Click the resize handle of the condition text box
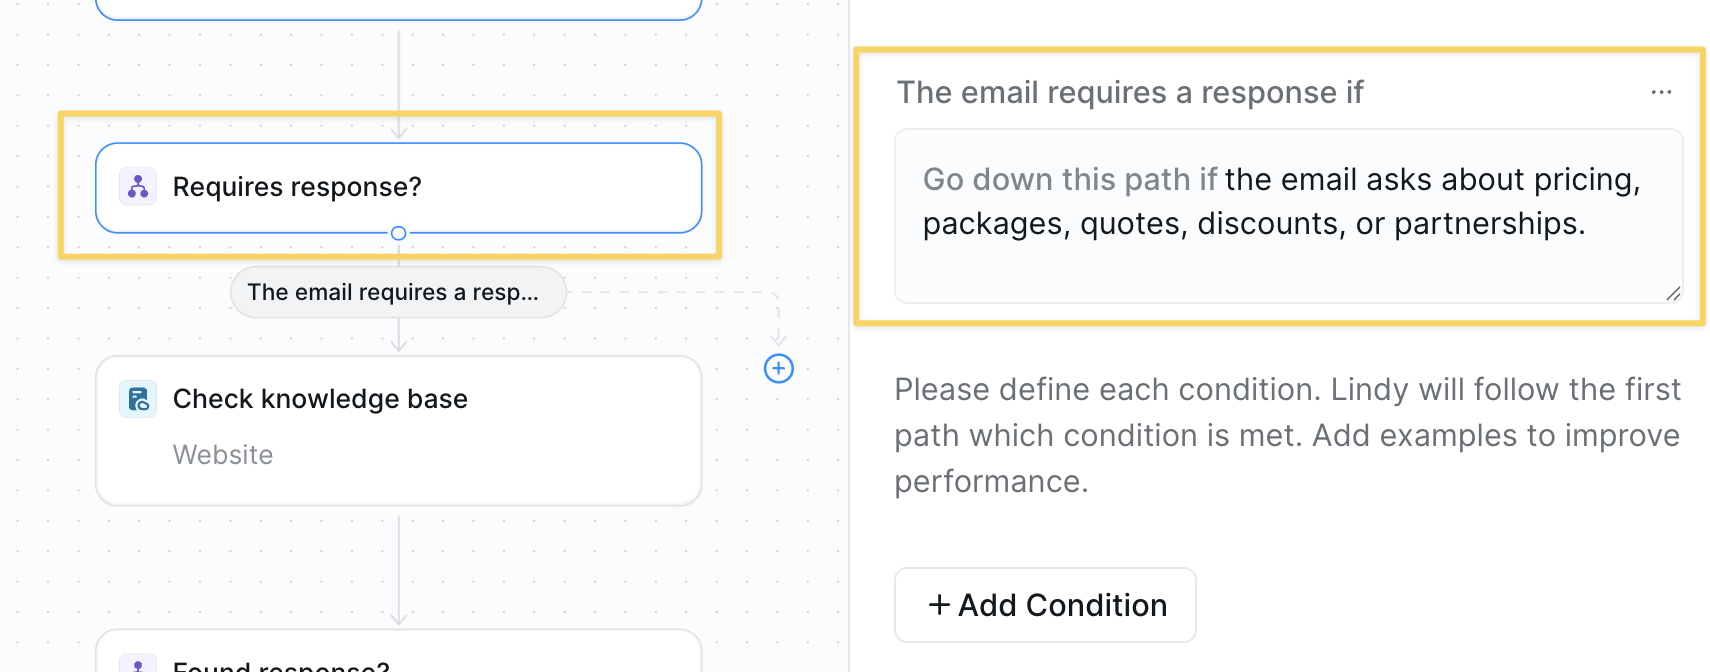The height and width of the screenshot is (672, 1710). click(1673, 293)
